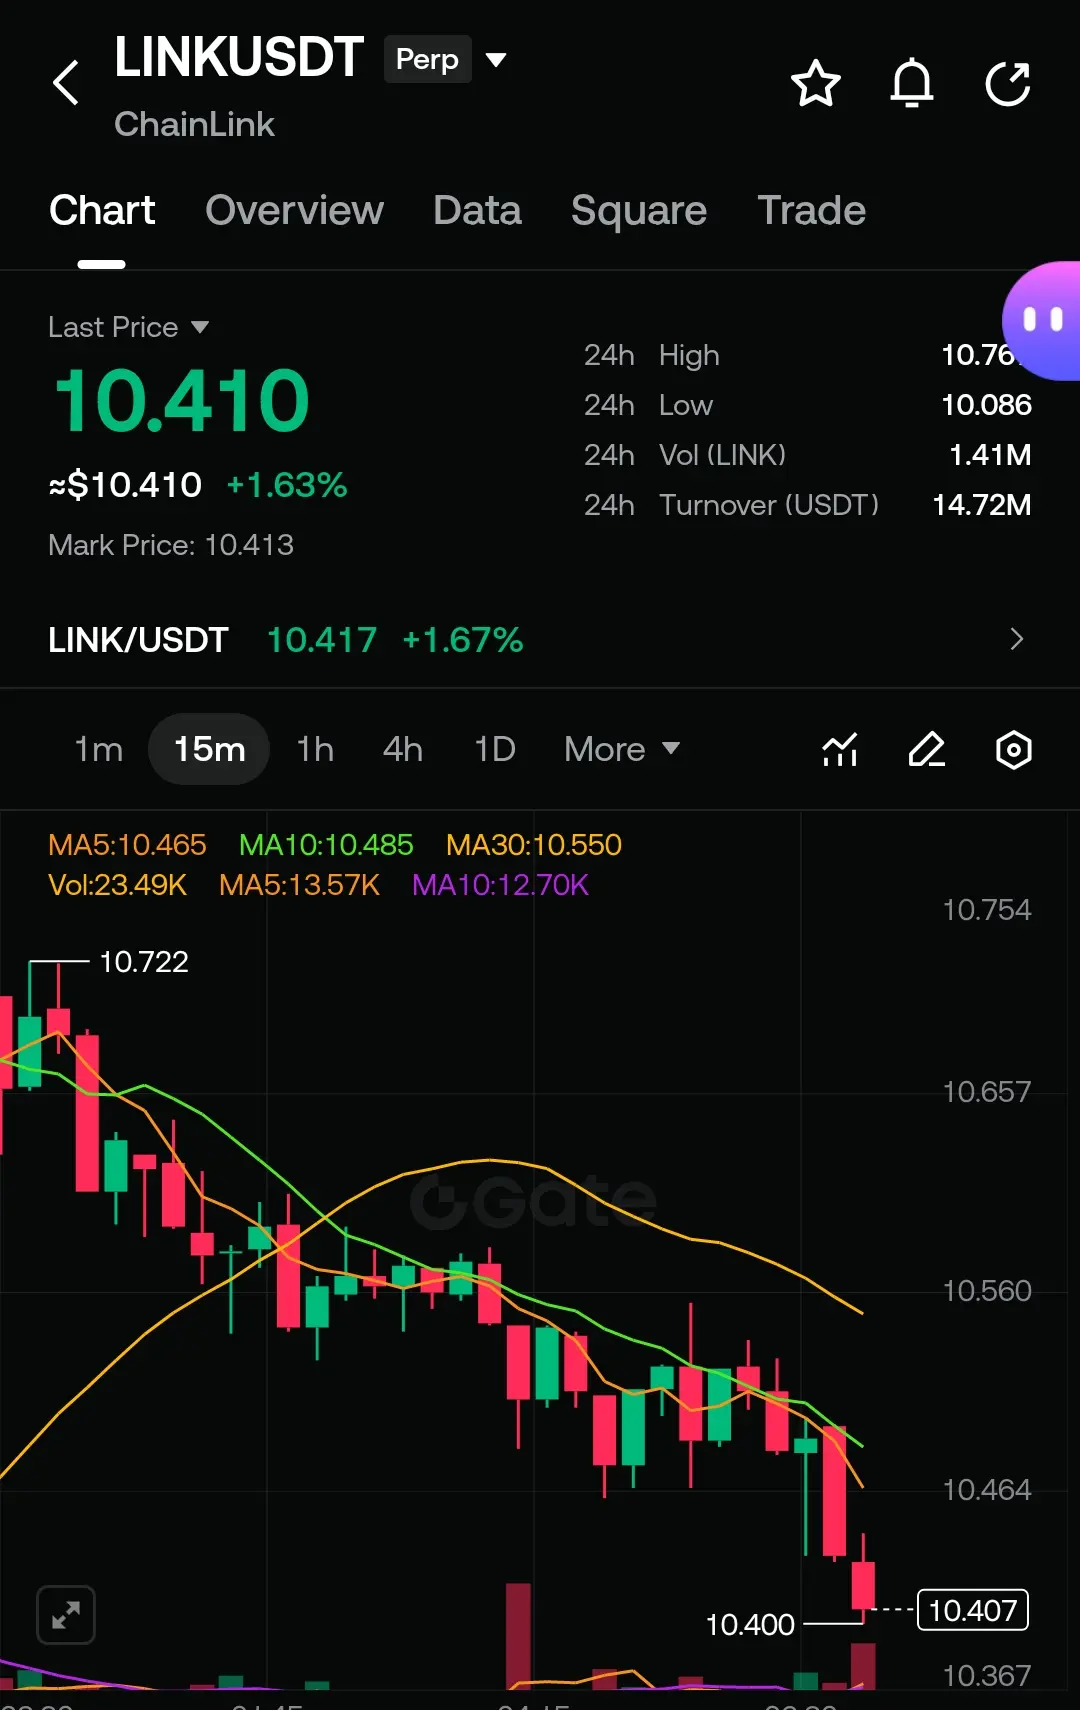Viewport: 1080px width, 1710px height.
Task: Tap MA10:10.485 indicator label
Action: (x=326, y=845)
